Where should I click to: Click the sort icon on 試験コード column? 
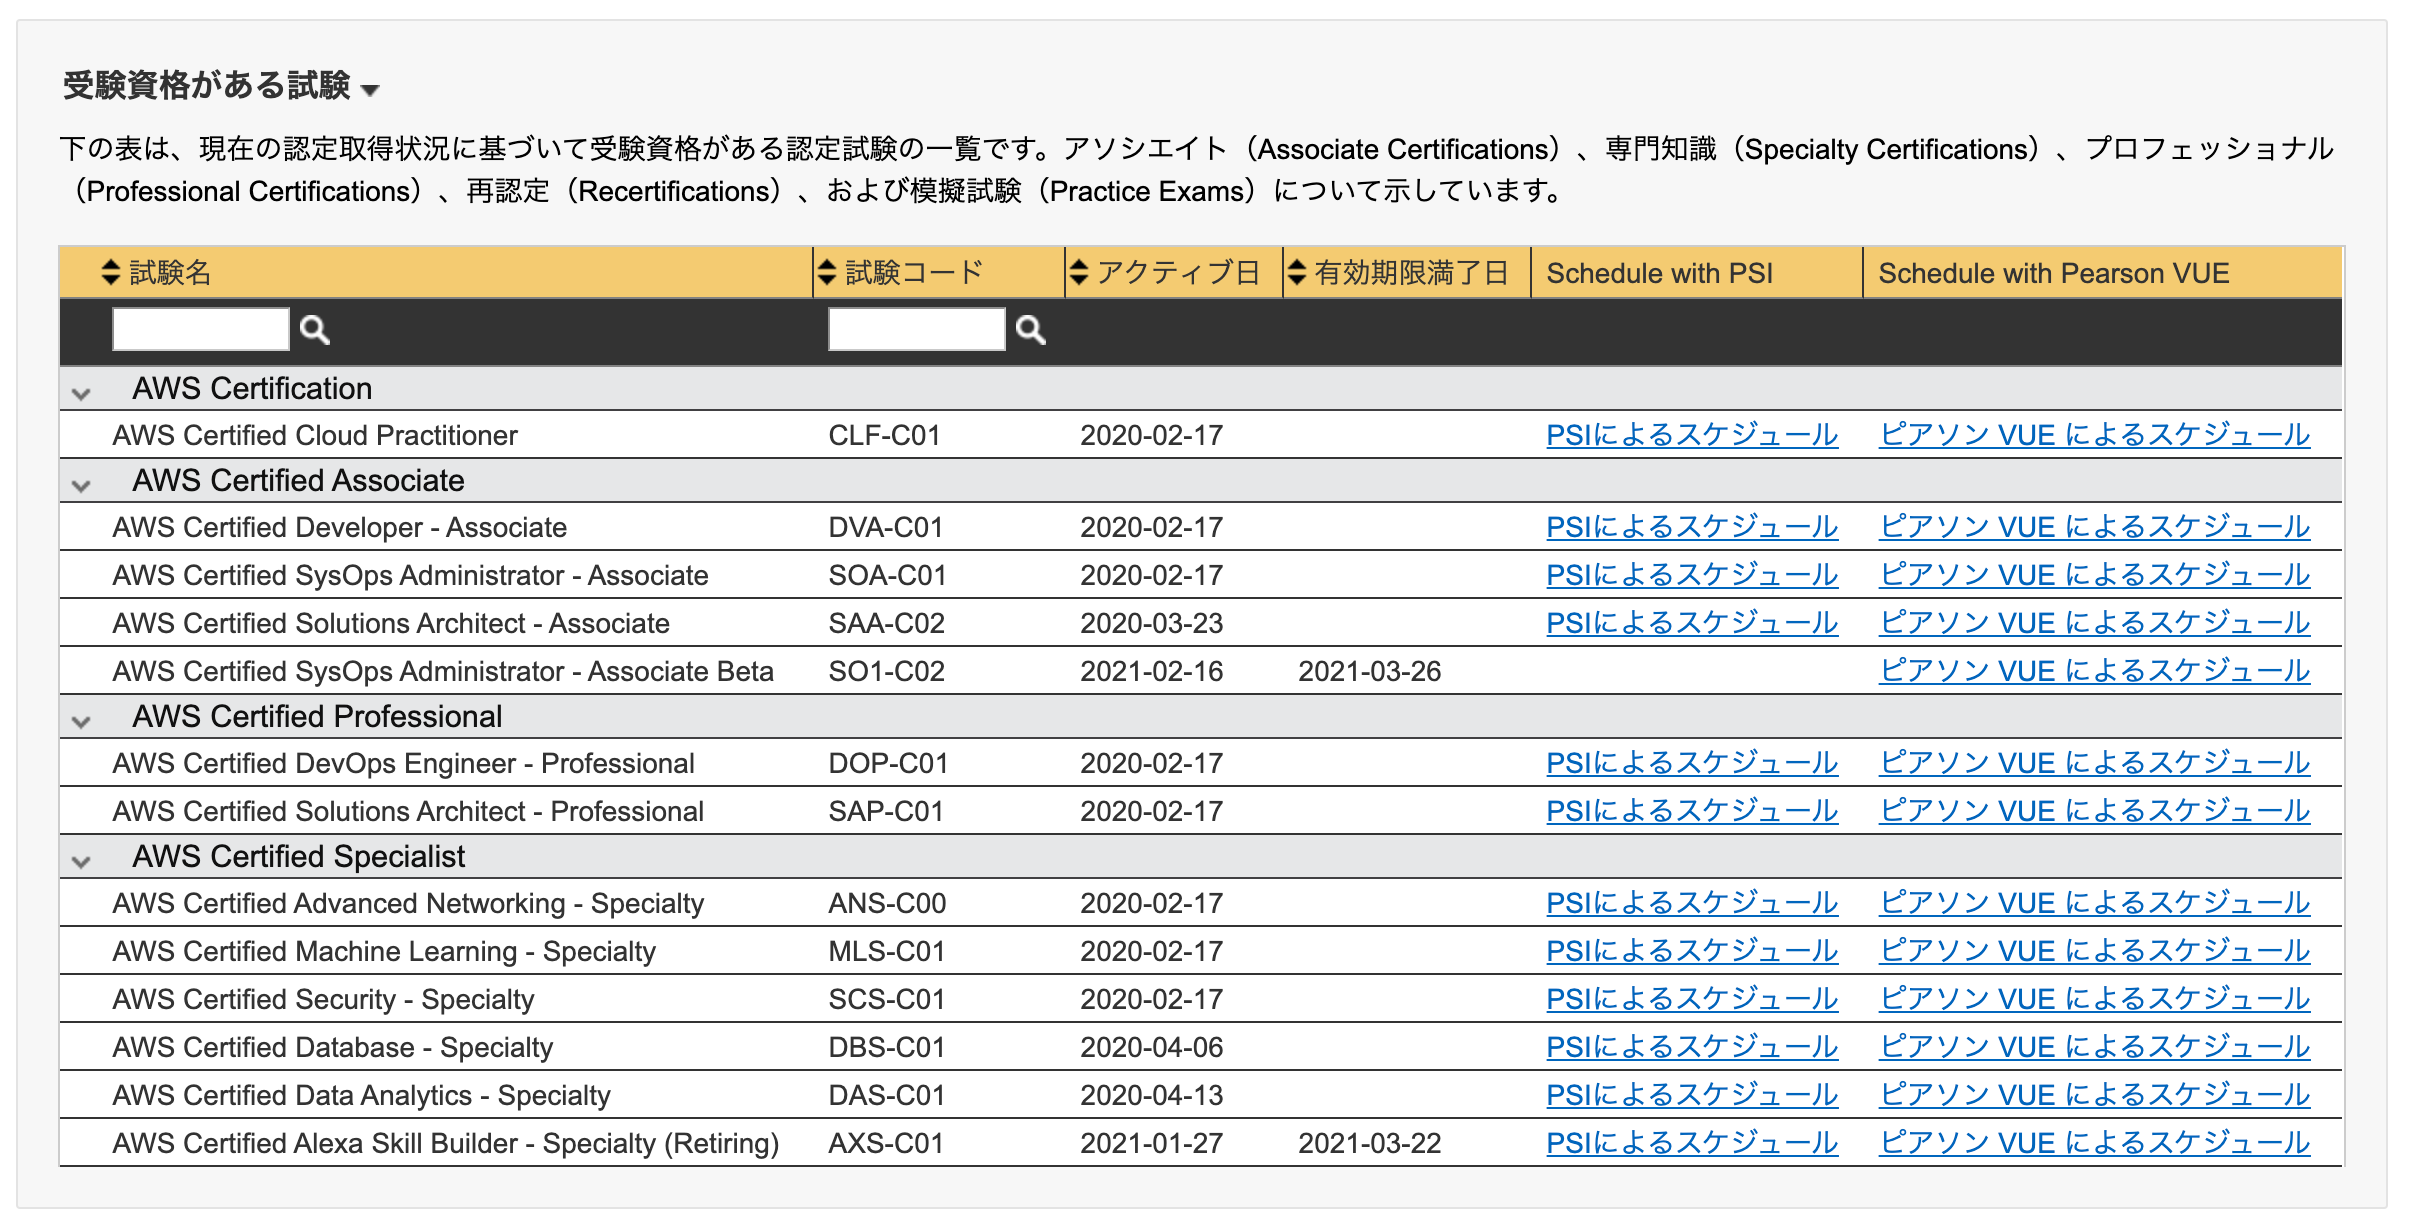point(825,271)
